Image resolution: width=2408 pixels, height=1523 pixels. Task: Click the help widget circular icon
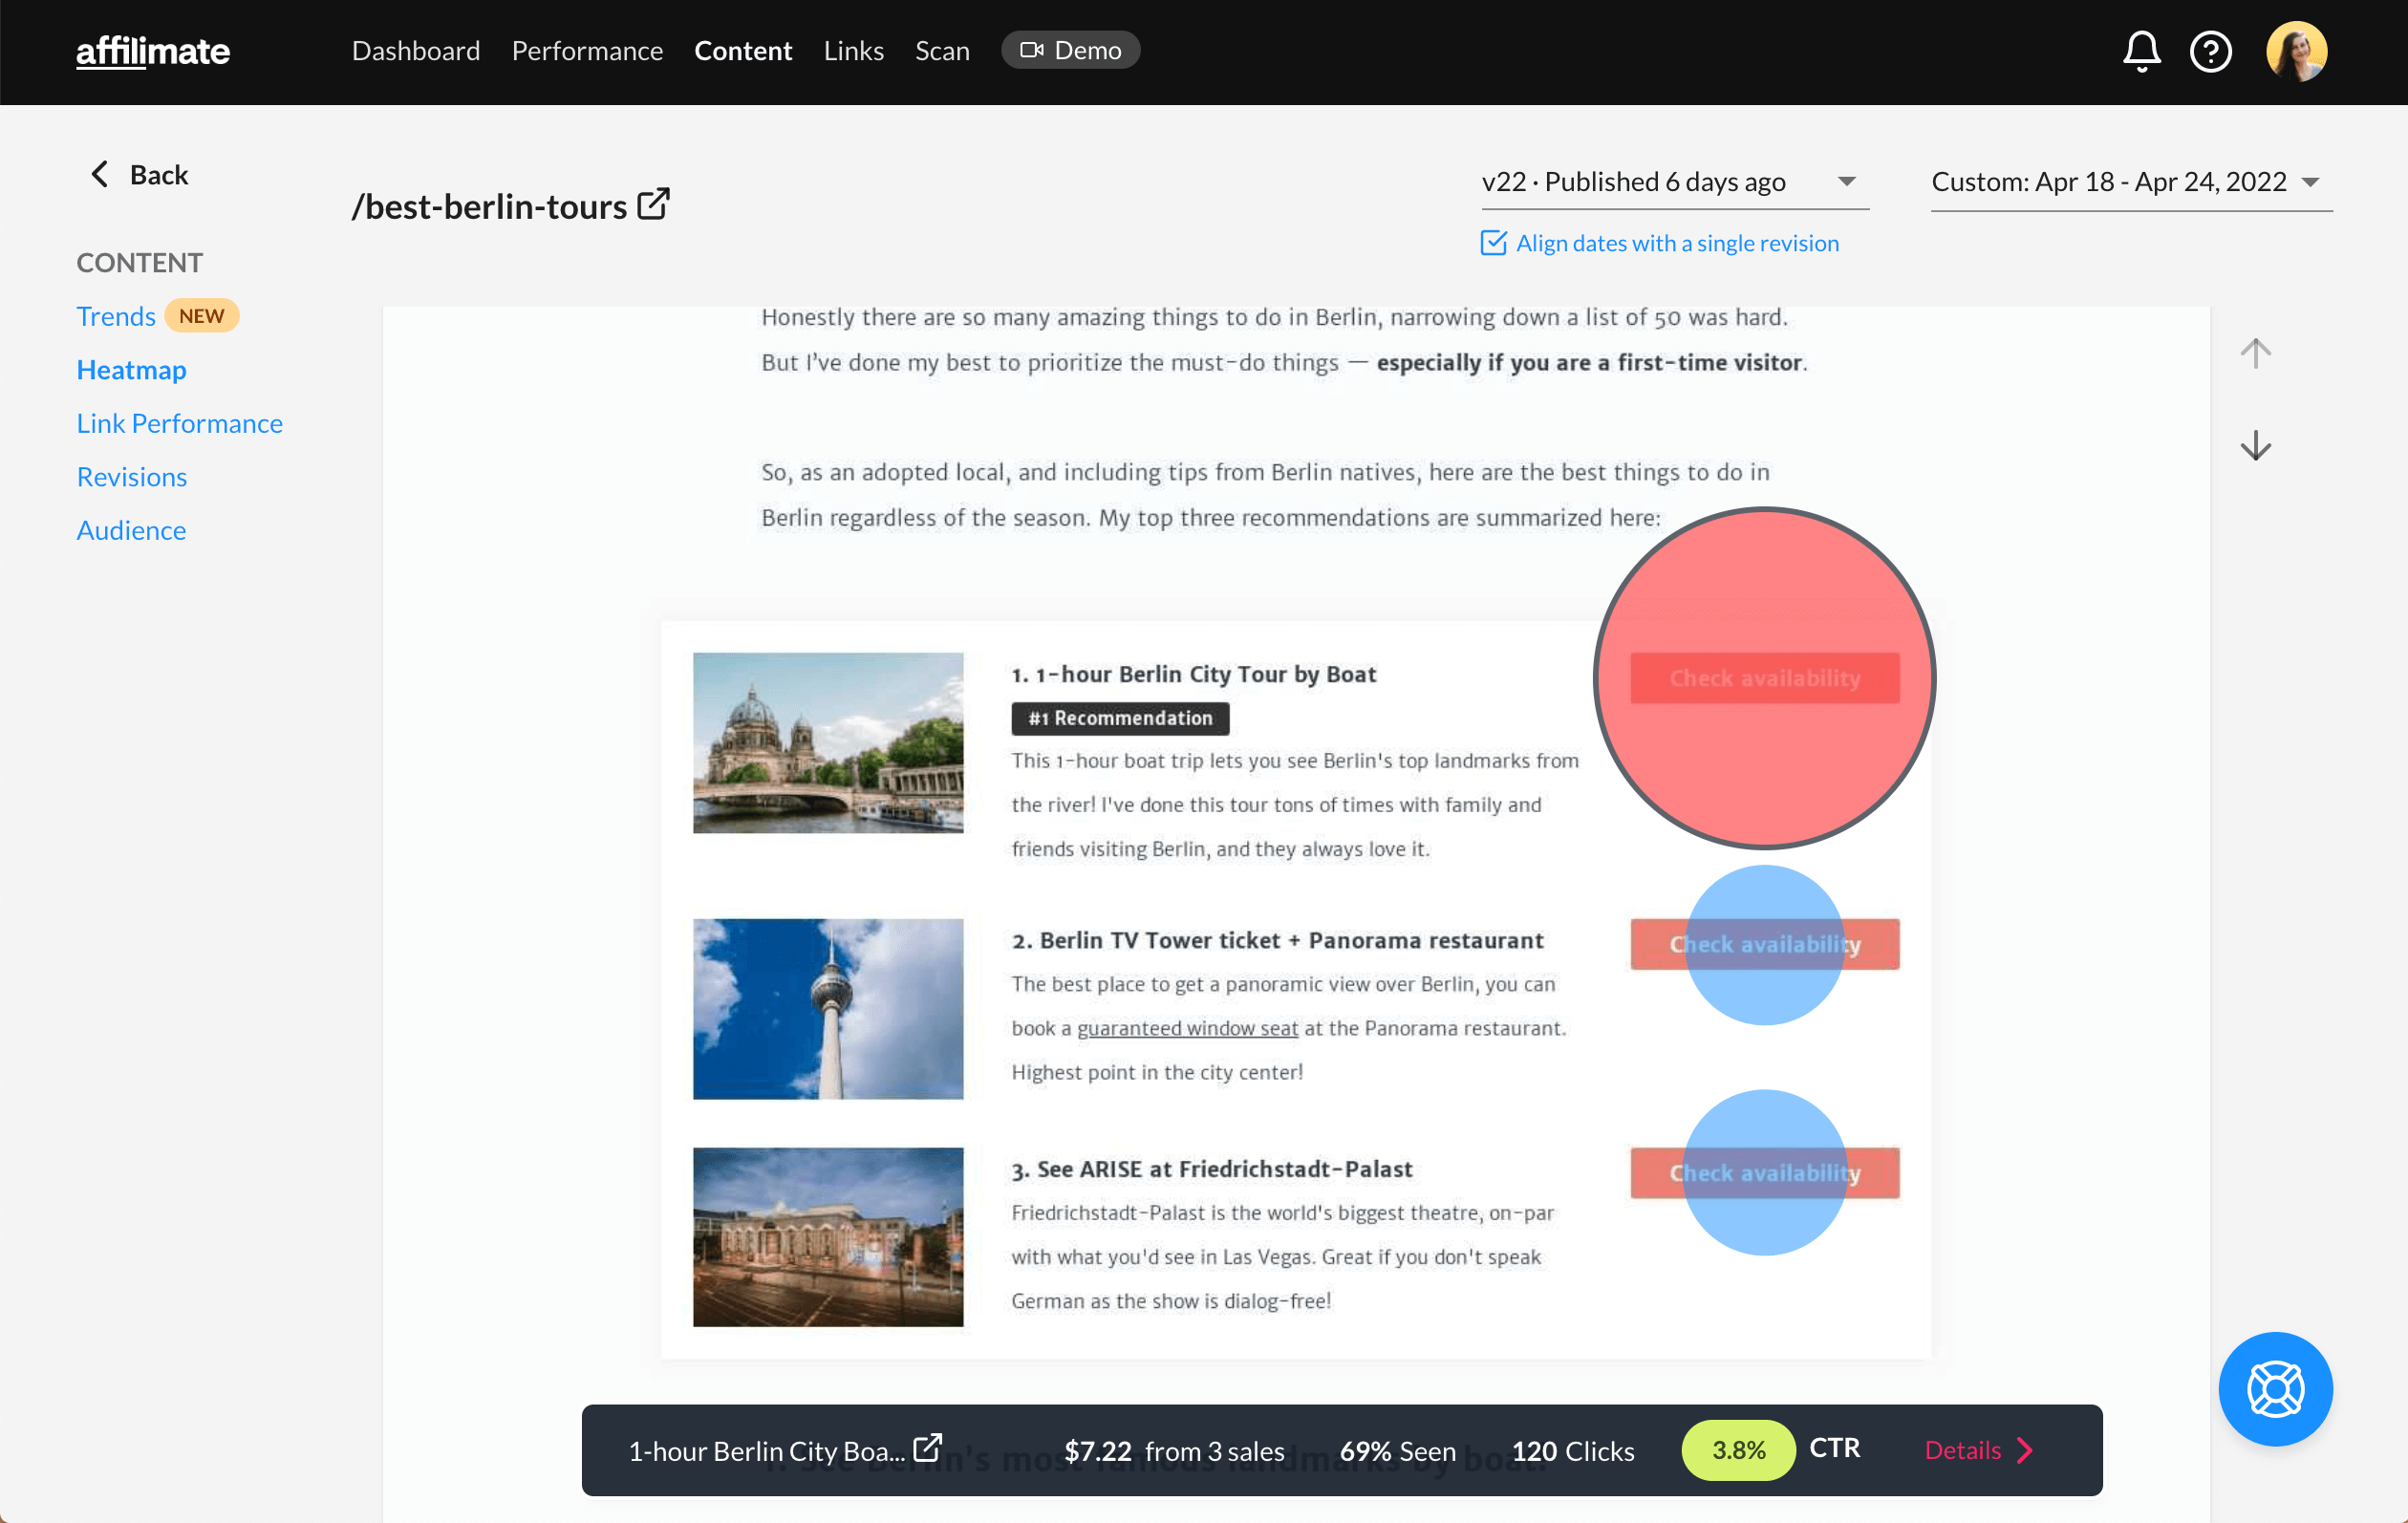[x=2278, y=1388]
